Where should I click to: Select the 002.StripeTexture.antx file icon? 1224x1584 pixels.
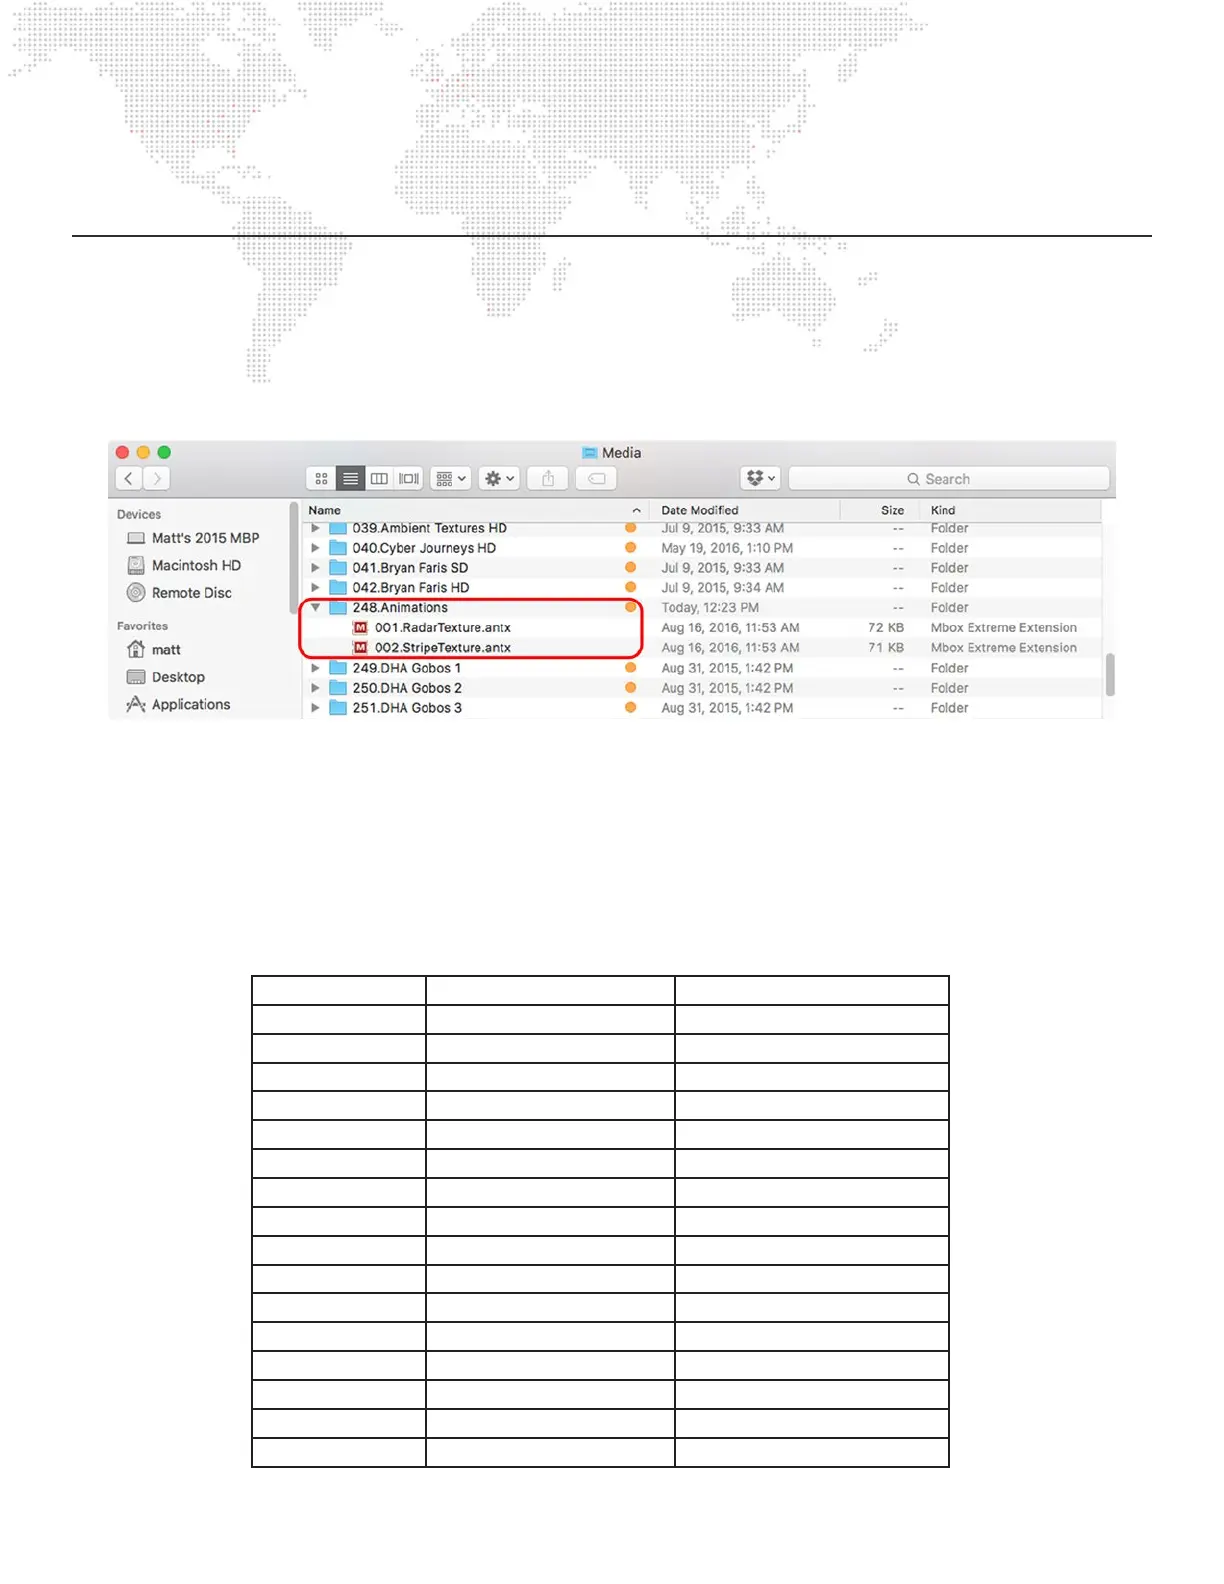pyautogui.click(x=360, y=648)
